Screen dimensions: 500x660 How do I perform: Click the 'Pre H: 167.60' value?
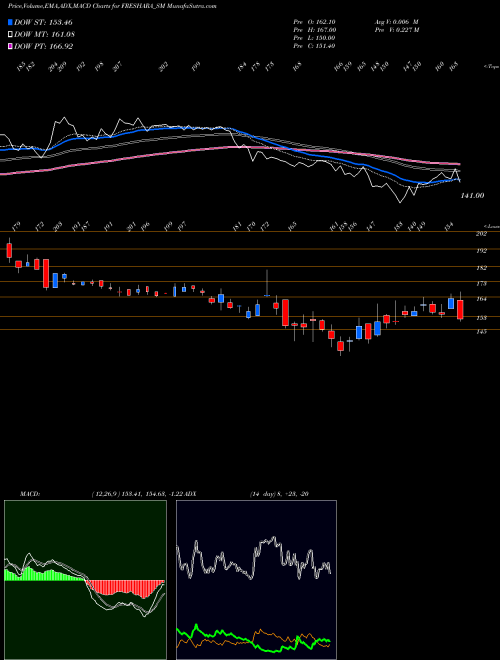(314, 30)
